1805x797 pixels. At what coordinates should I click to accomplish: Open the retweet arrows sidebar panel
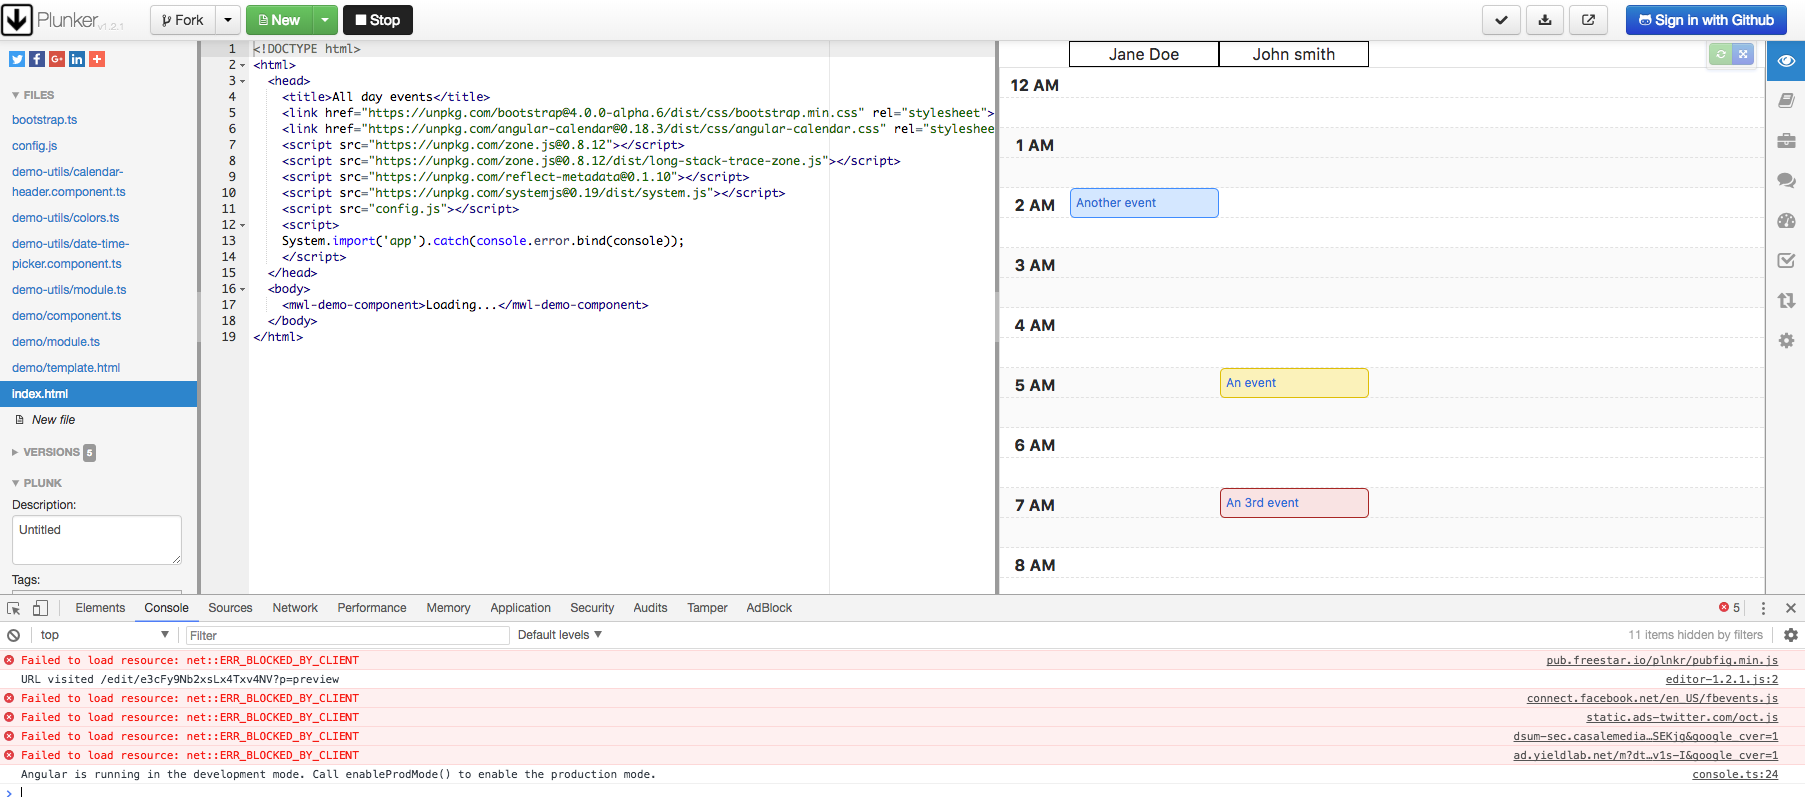coord(1786,301)
